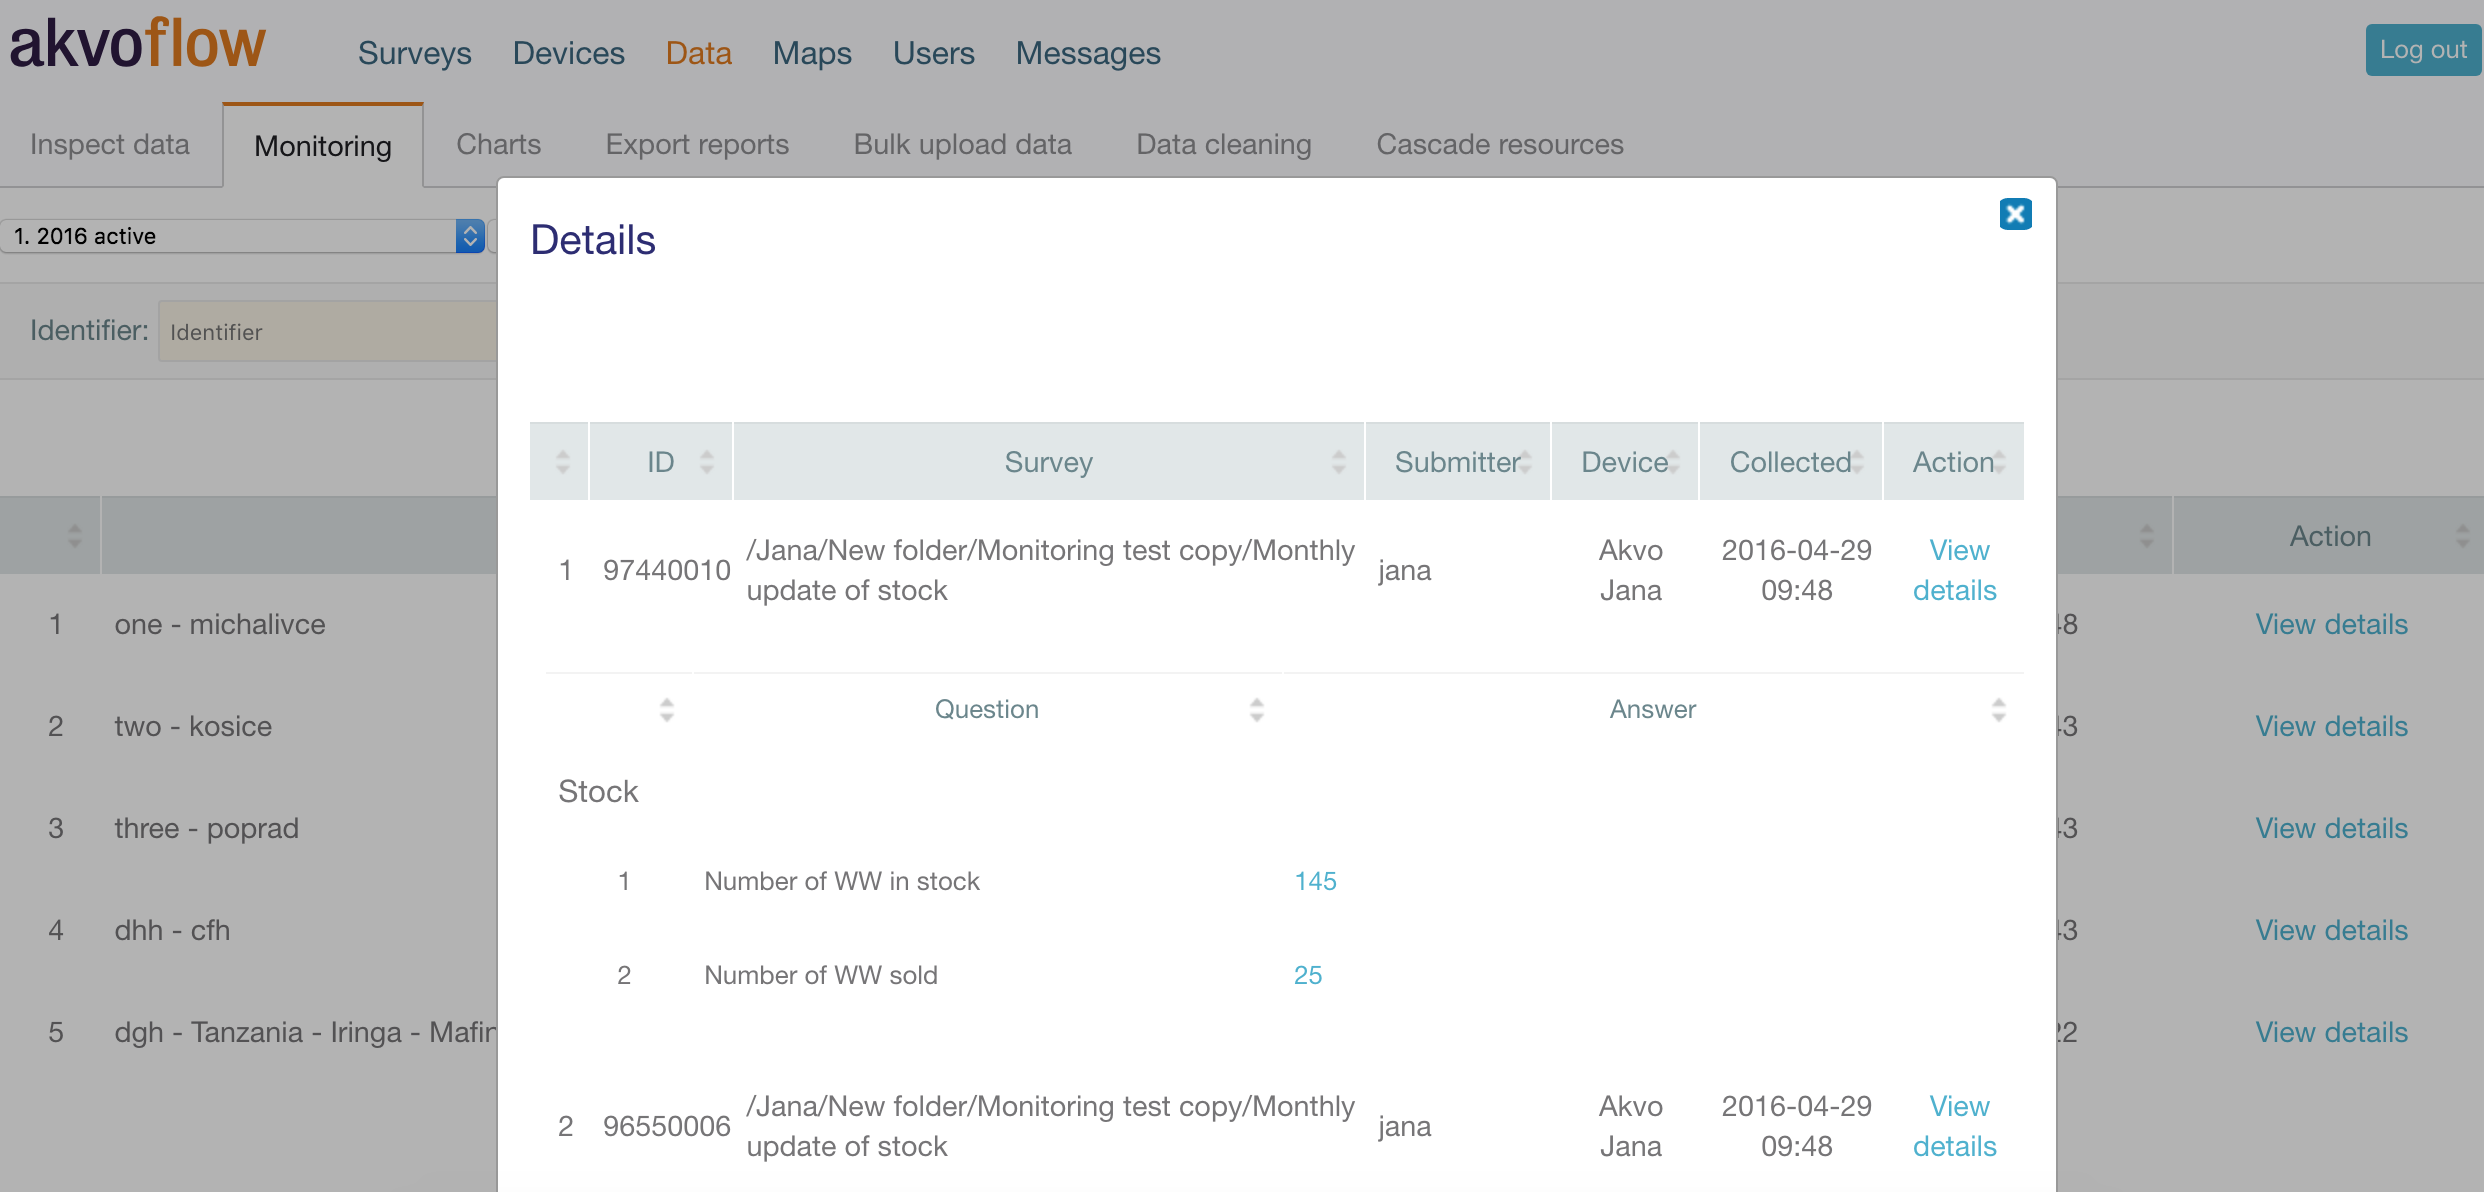2484x1192 pixels.
Task: Sort background table by first column arrows
Action: (x=75, y=536)
